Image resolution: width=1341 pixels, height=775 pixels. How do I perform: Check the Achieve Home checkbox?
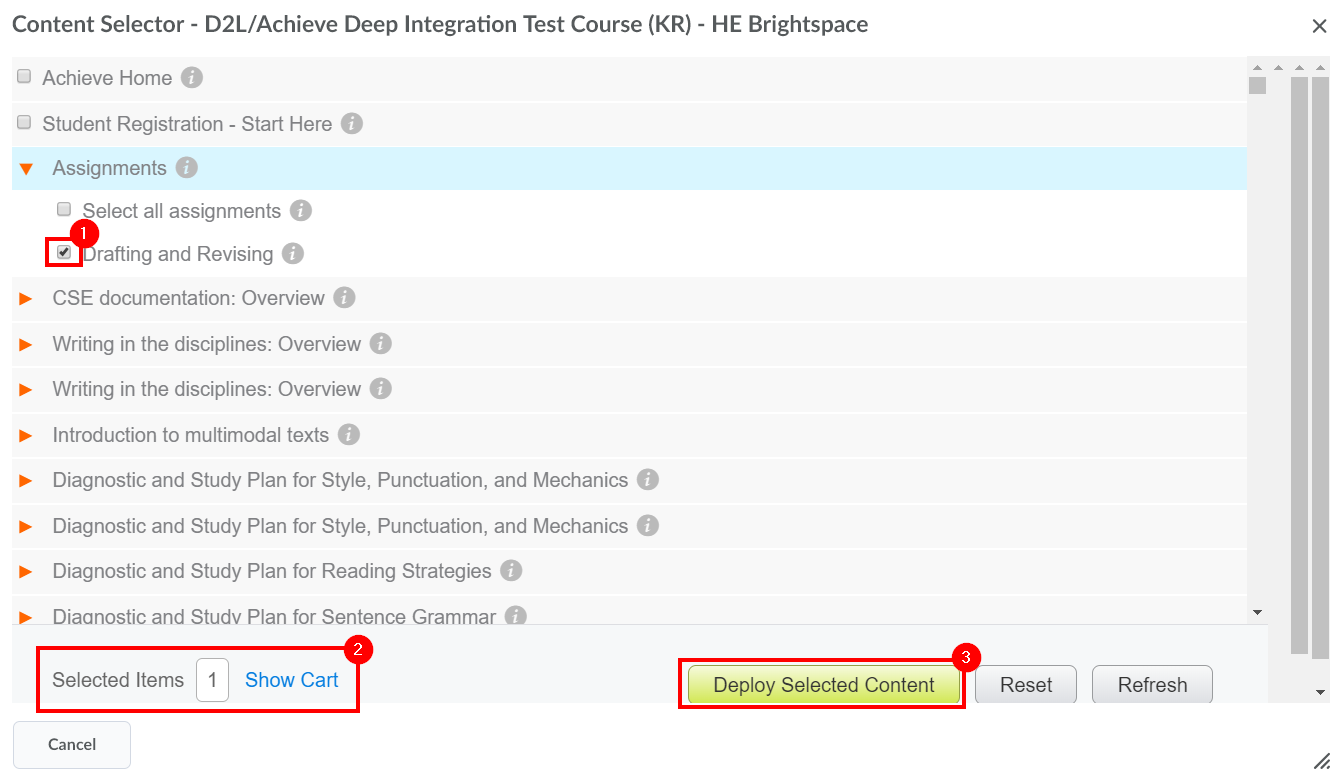(23, 76)
